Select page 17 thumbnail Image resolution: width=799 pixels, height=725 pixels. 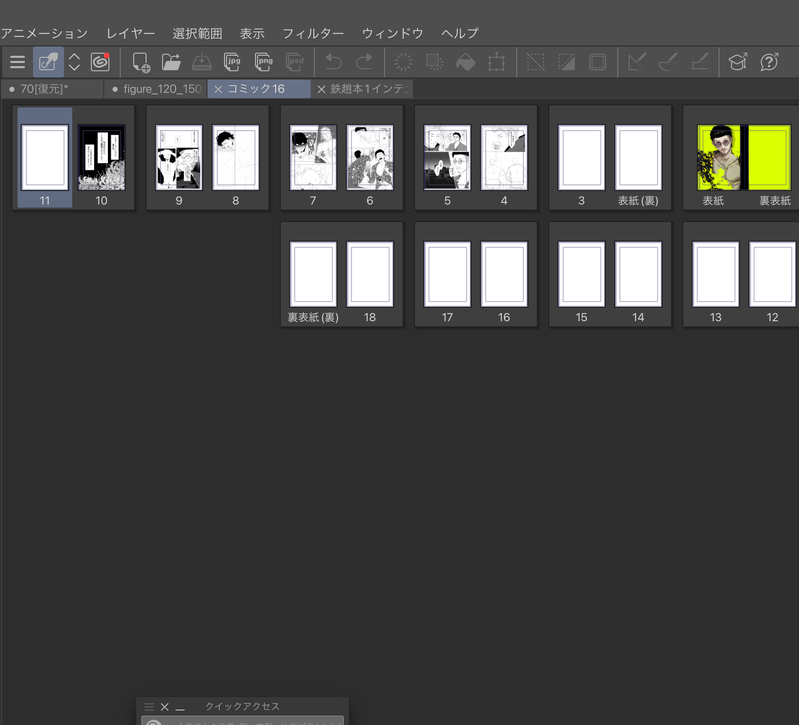(447, 274)
